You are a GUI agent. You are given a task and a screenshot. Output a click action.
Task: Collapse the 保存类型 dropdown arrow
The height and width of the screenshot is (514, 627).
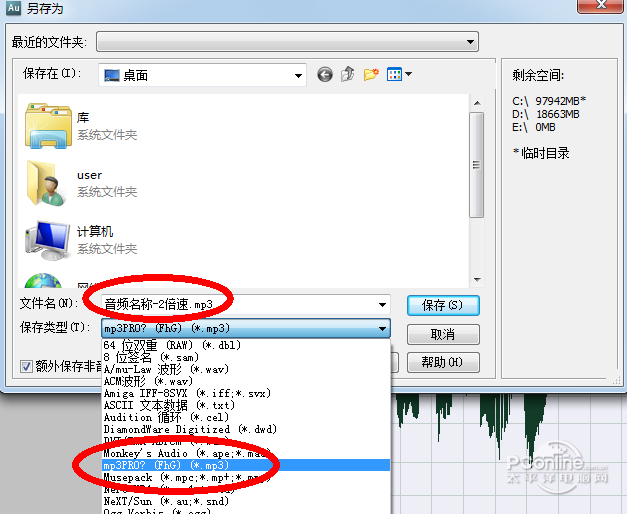click(382, 329)
